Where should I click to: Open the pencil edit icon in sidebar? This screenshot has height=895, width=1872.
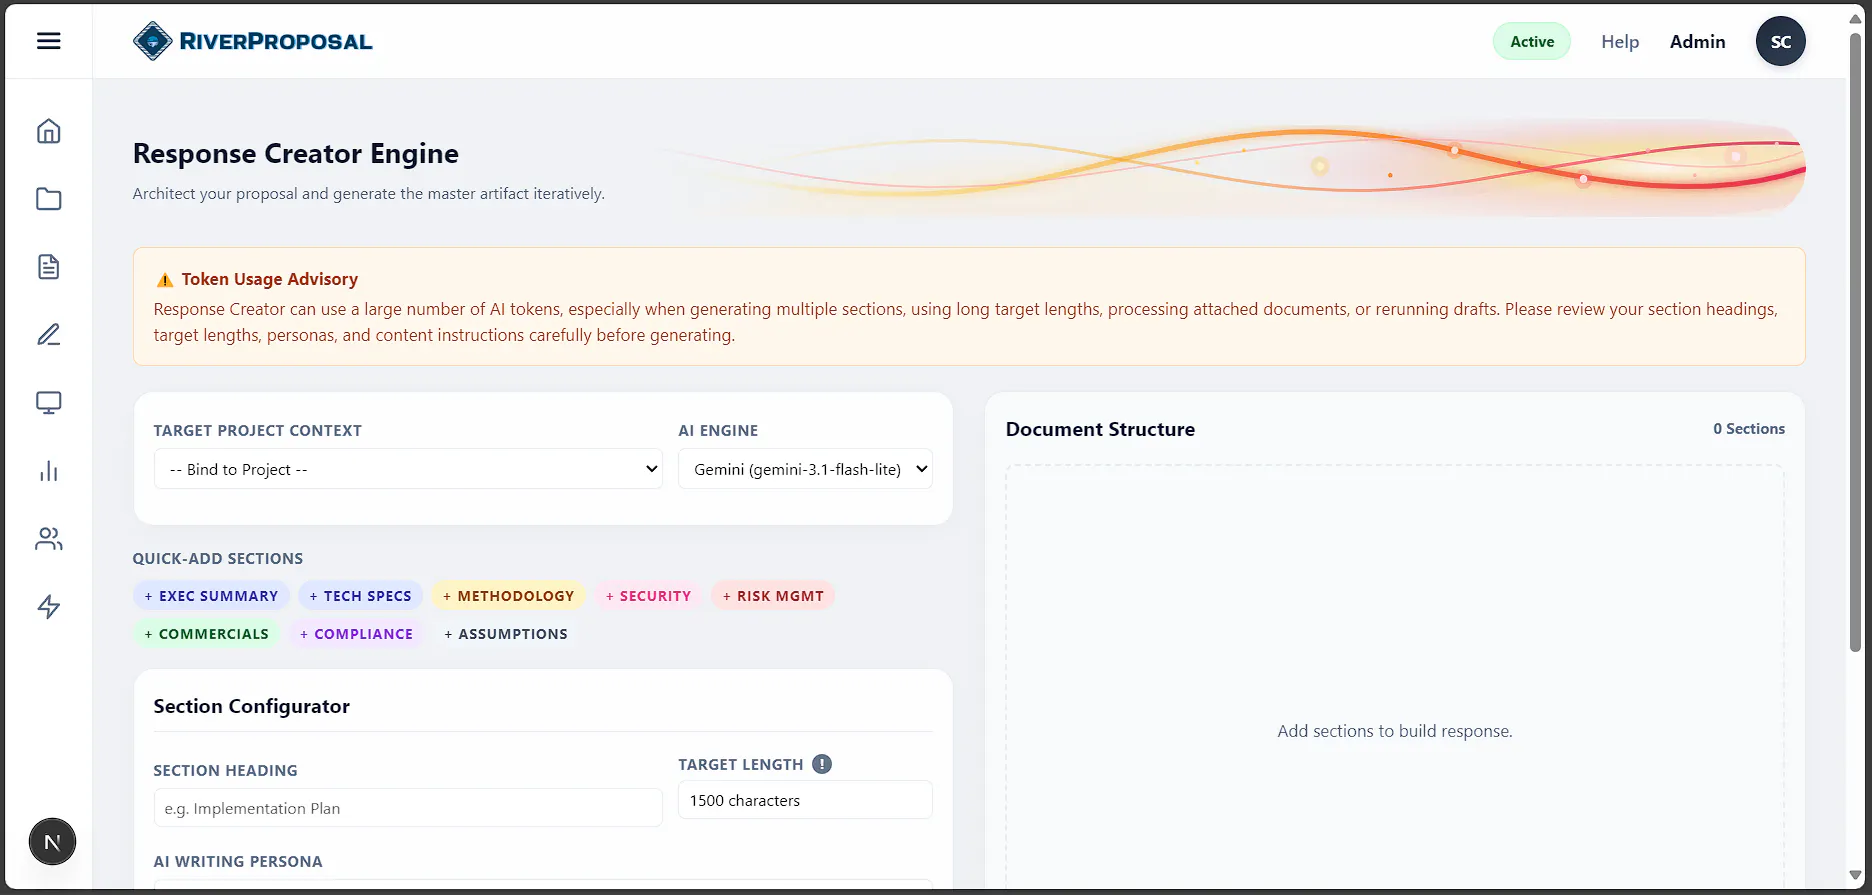[x=49, y=334]
